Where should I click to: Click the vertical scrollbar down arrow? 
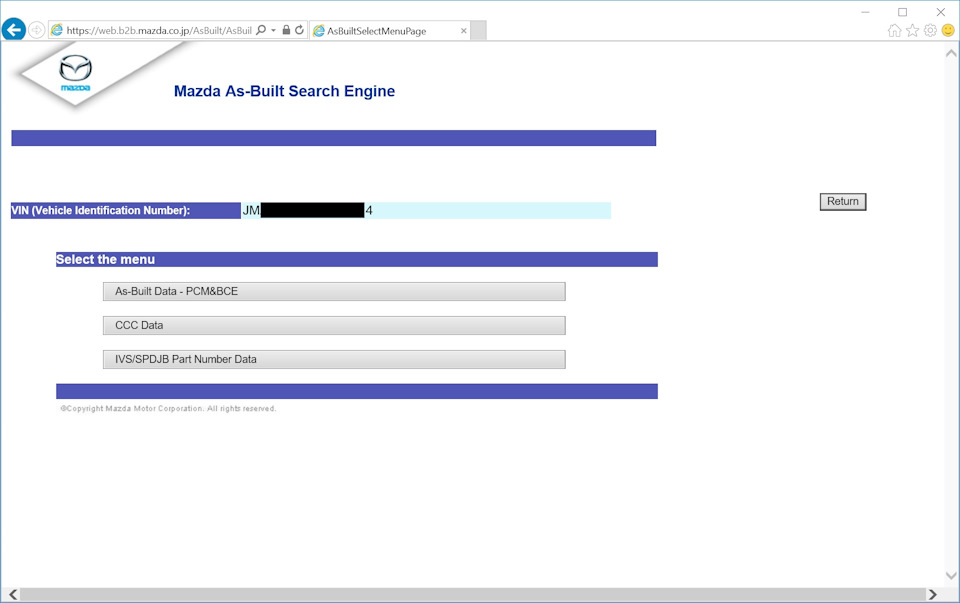(951, 575)
